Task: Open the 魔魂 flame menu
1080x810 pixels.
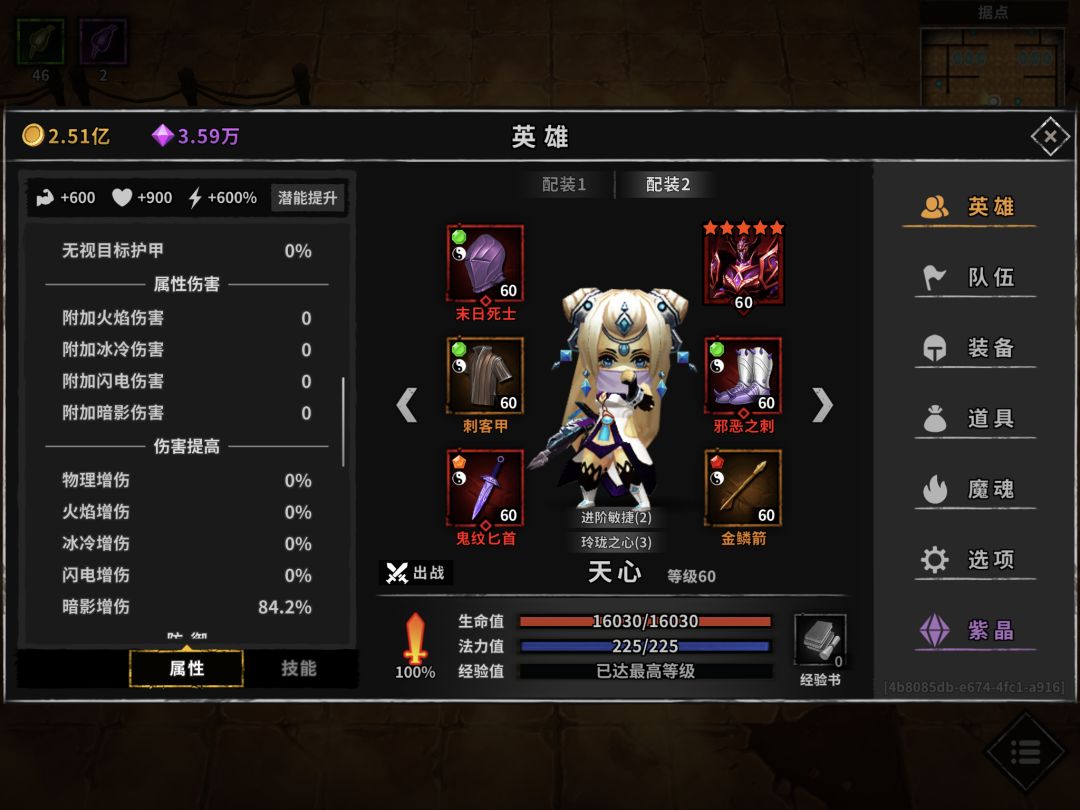Action: (x=975, y=489)
